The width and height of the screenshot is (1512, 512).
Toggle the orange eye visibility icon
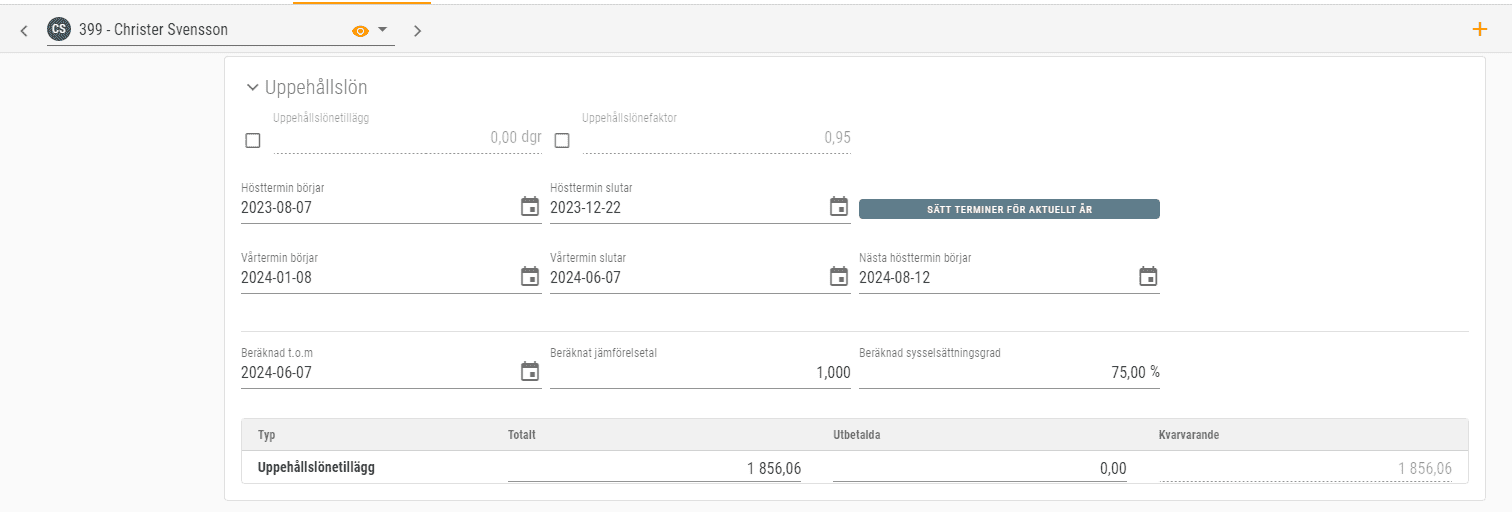[360, 31]
